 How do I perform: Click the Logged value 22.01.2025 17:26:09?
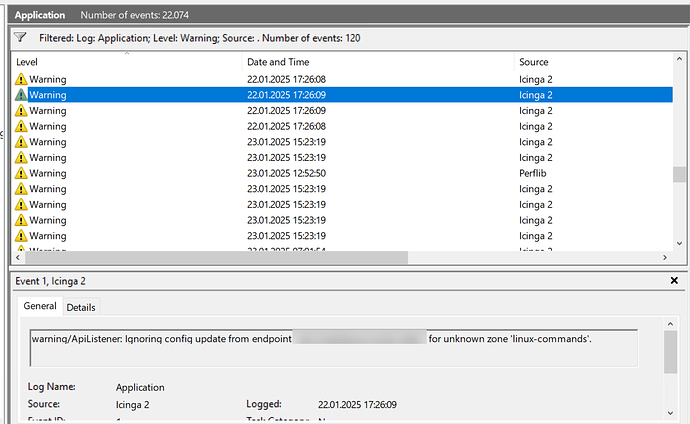(357, 405)
